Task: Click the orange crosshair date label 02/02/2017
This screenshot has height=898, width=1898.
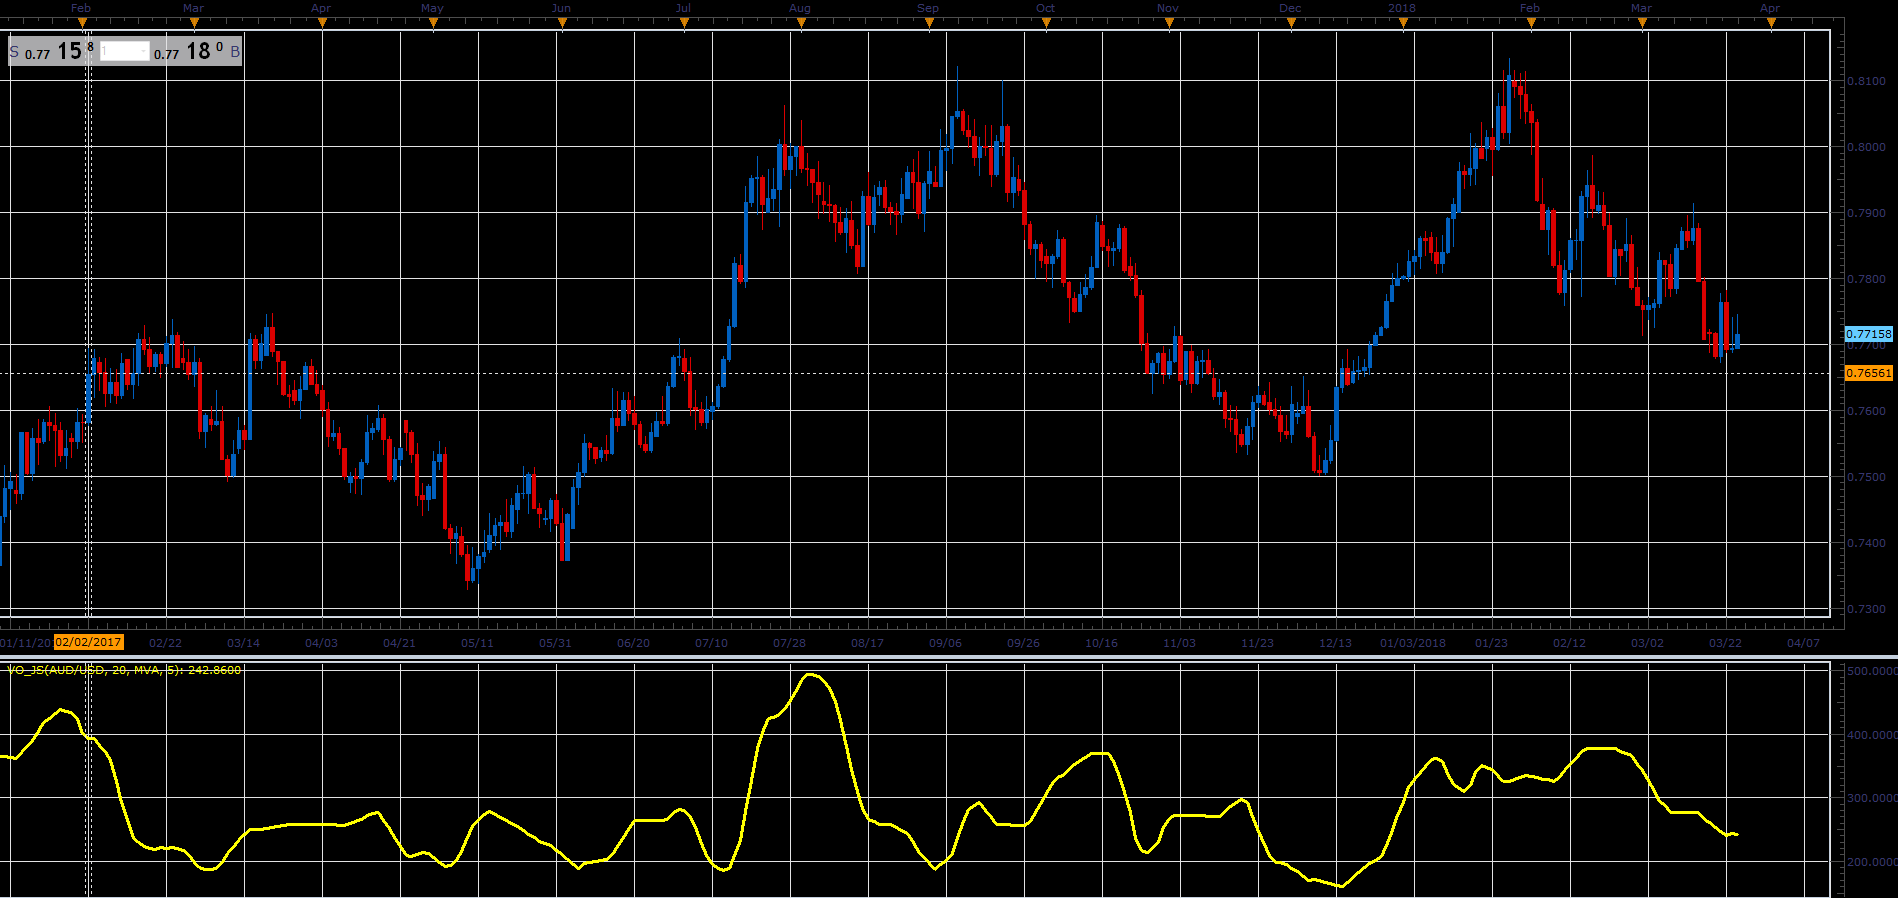Action: tap(89, 642)
